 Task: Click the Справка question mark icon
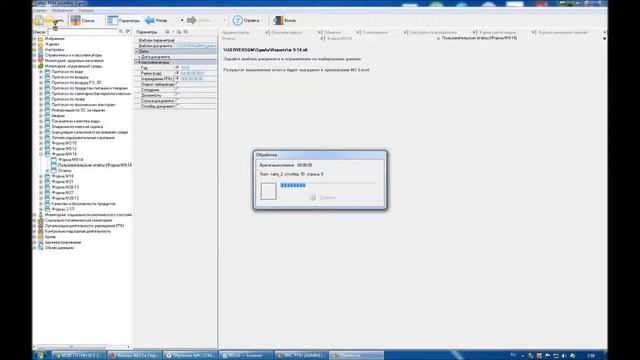click(237, 20)
